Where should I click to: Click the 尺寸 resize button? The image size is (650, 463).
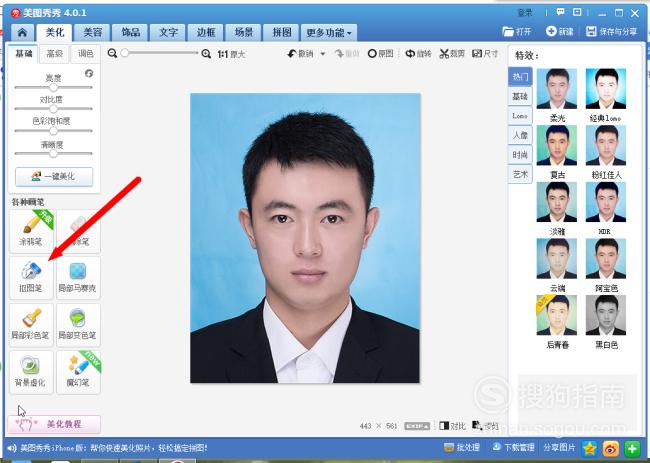(x=485, y=53)
